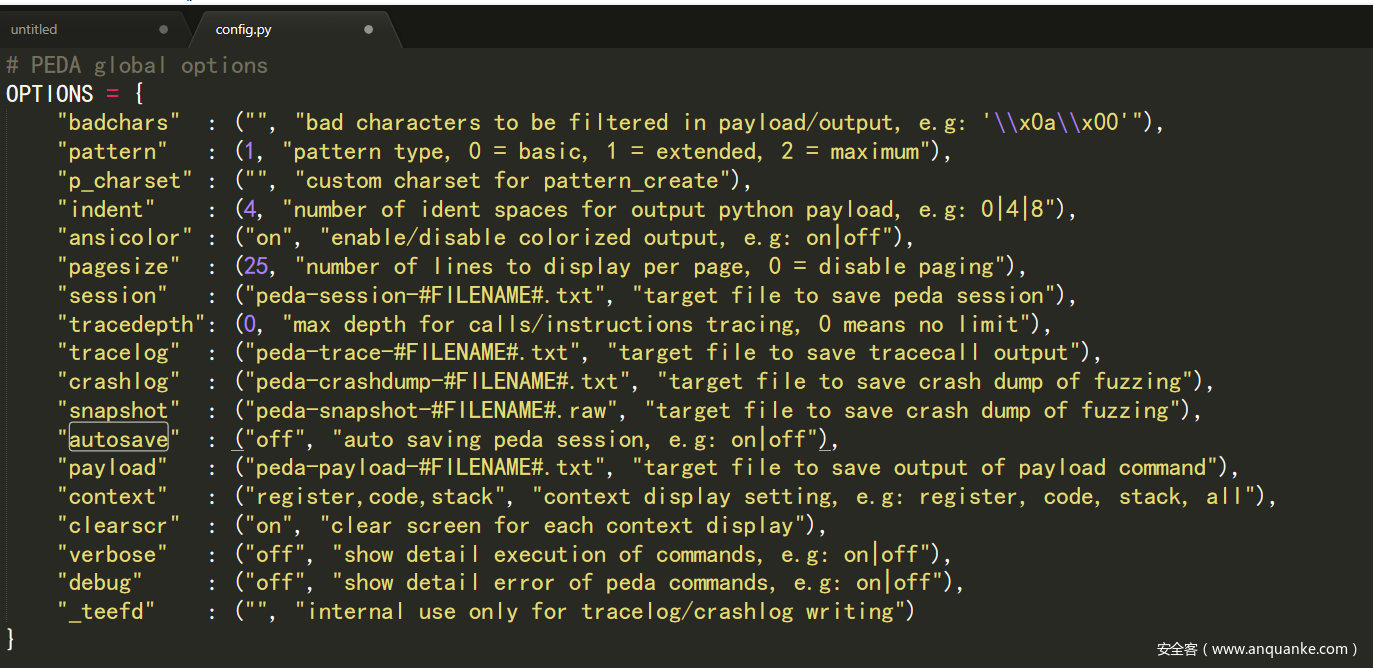Viewport: 1373px width, 668px height.
Task: Place cursor on the OPTIONS variable name
Action: (49, 94)
